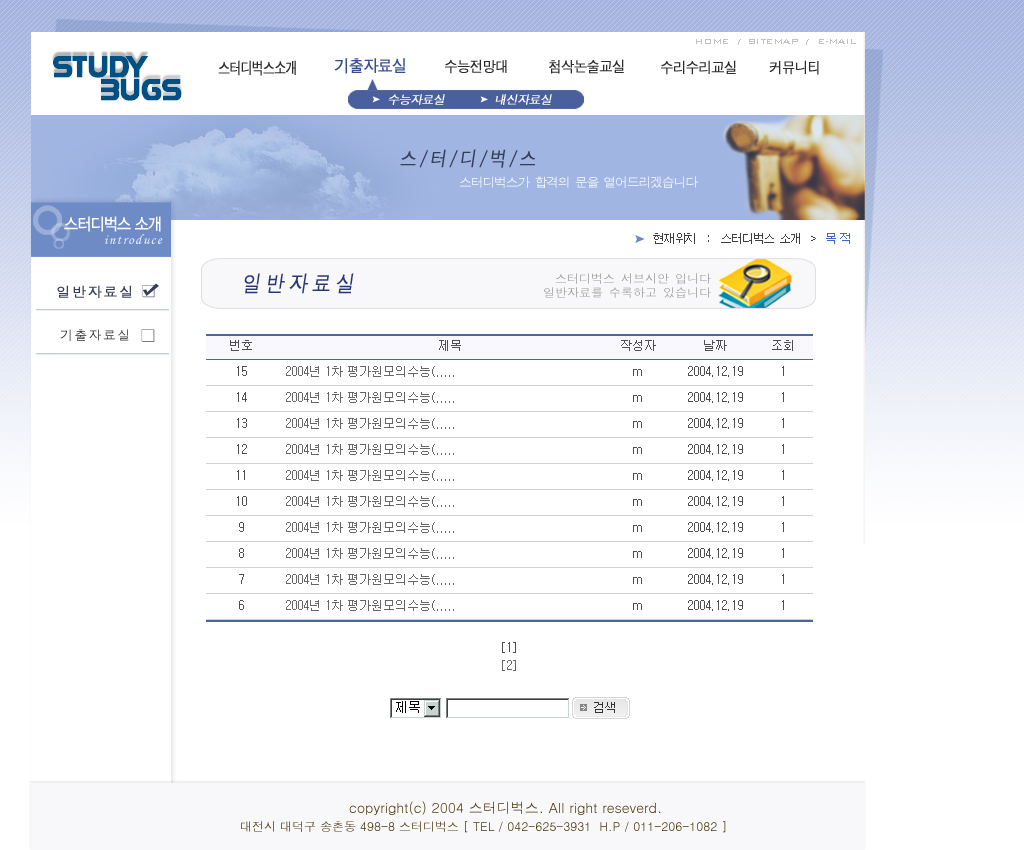Click the Study Bugs logo

tap(117, 76)
